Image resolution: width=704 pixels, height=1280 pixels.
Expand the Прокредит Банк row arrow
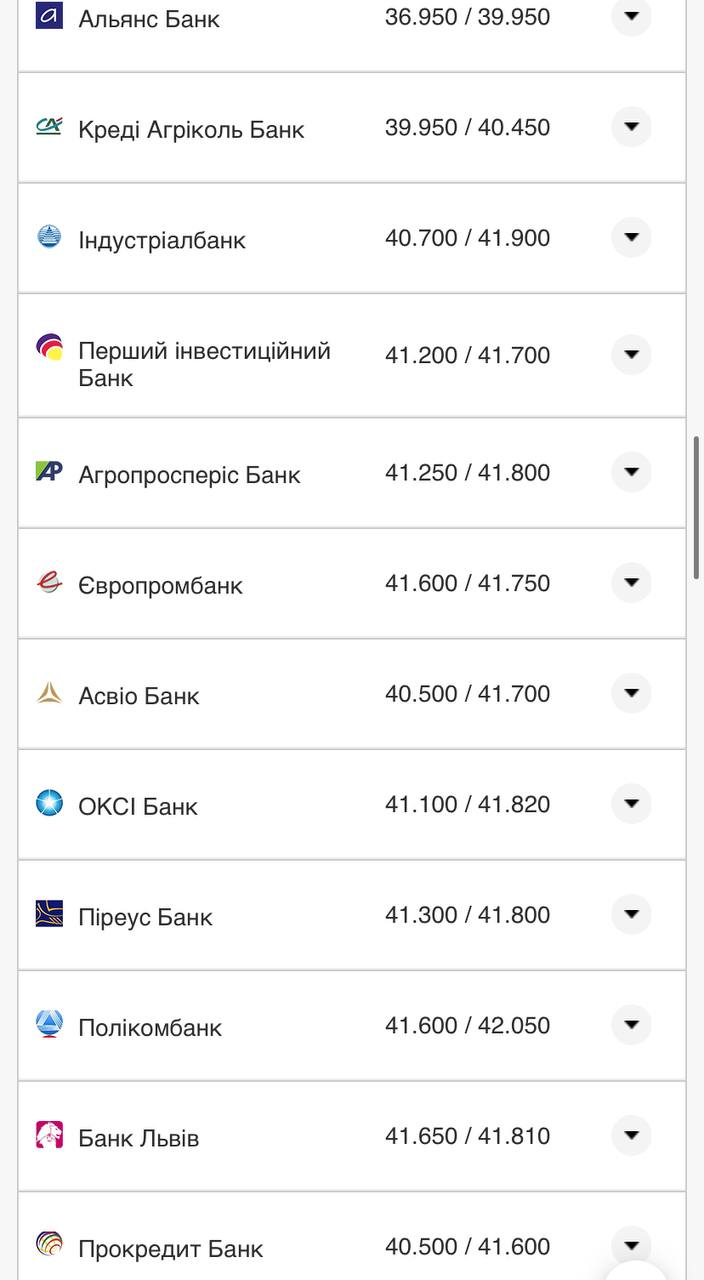click(631, 1245)
